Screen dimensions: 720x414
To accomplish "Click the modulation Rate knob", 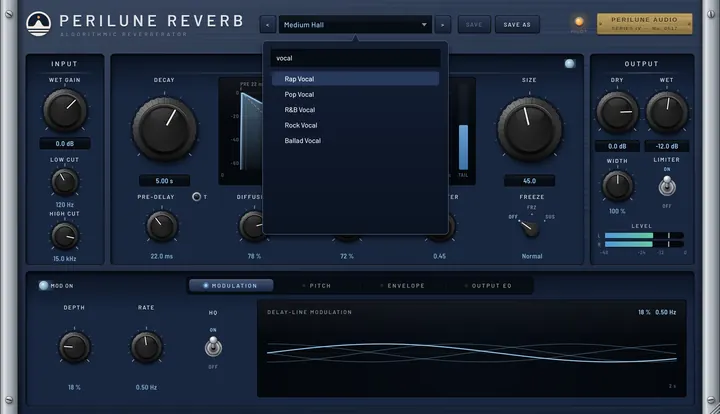I will click(146, 347).
